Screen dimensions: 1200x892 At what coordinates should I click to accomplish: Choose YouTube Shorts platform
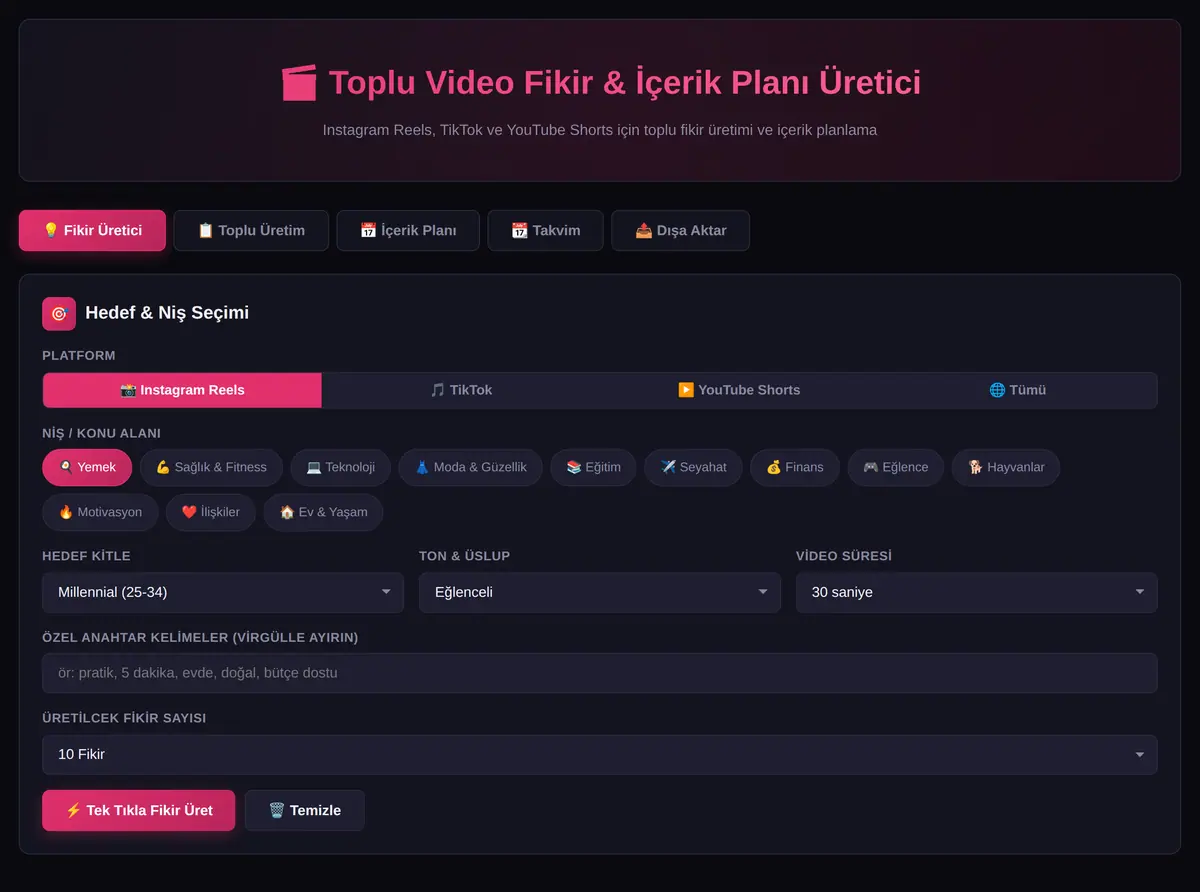point(739,390)
